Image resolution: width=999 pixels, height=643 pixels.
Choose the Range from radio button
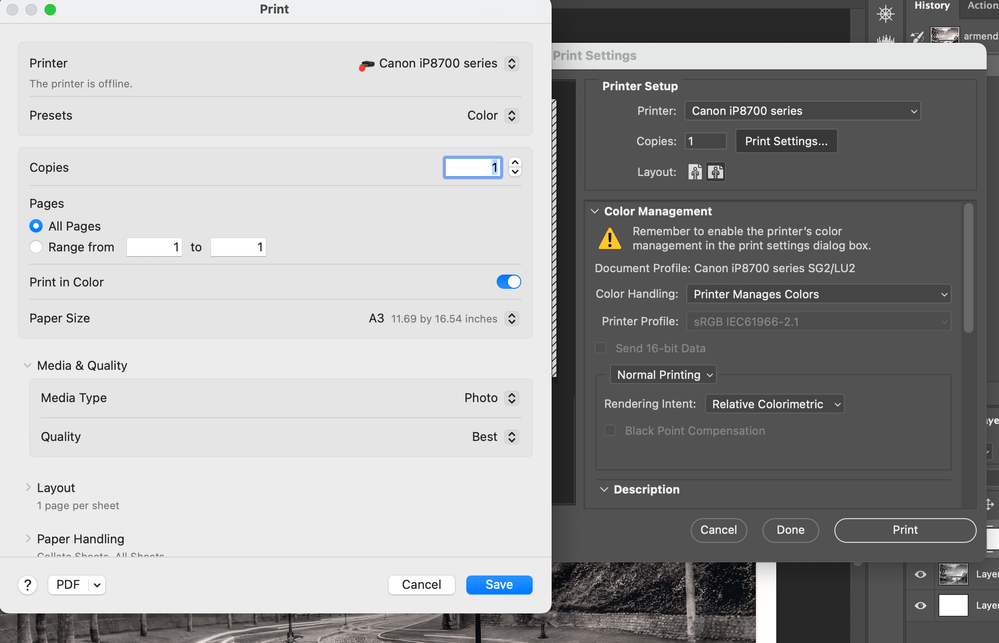[x=37, y=247]
